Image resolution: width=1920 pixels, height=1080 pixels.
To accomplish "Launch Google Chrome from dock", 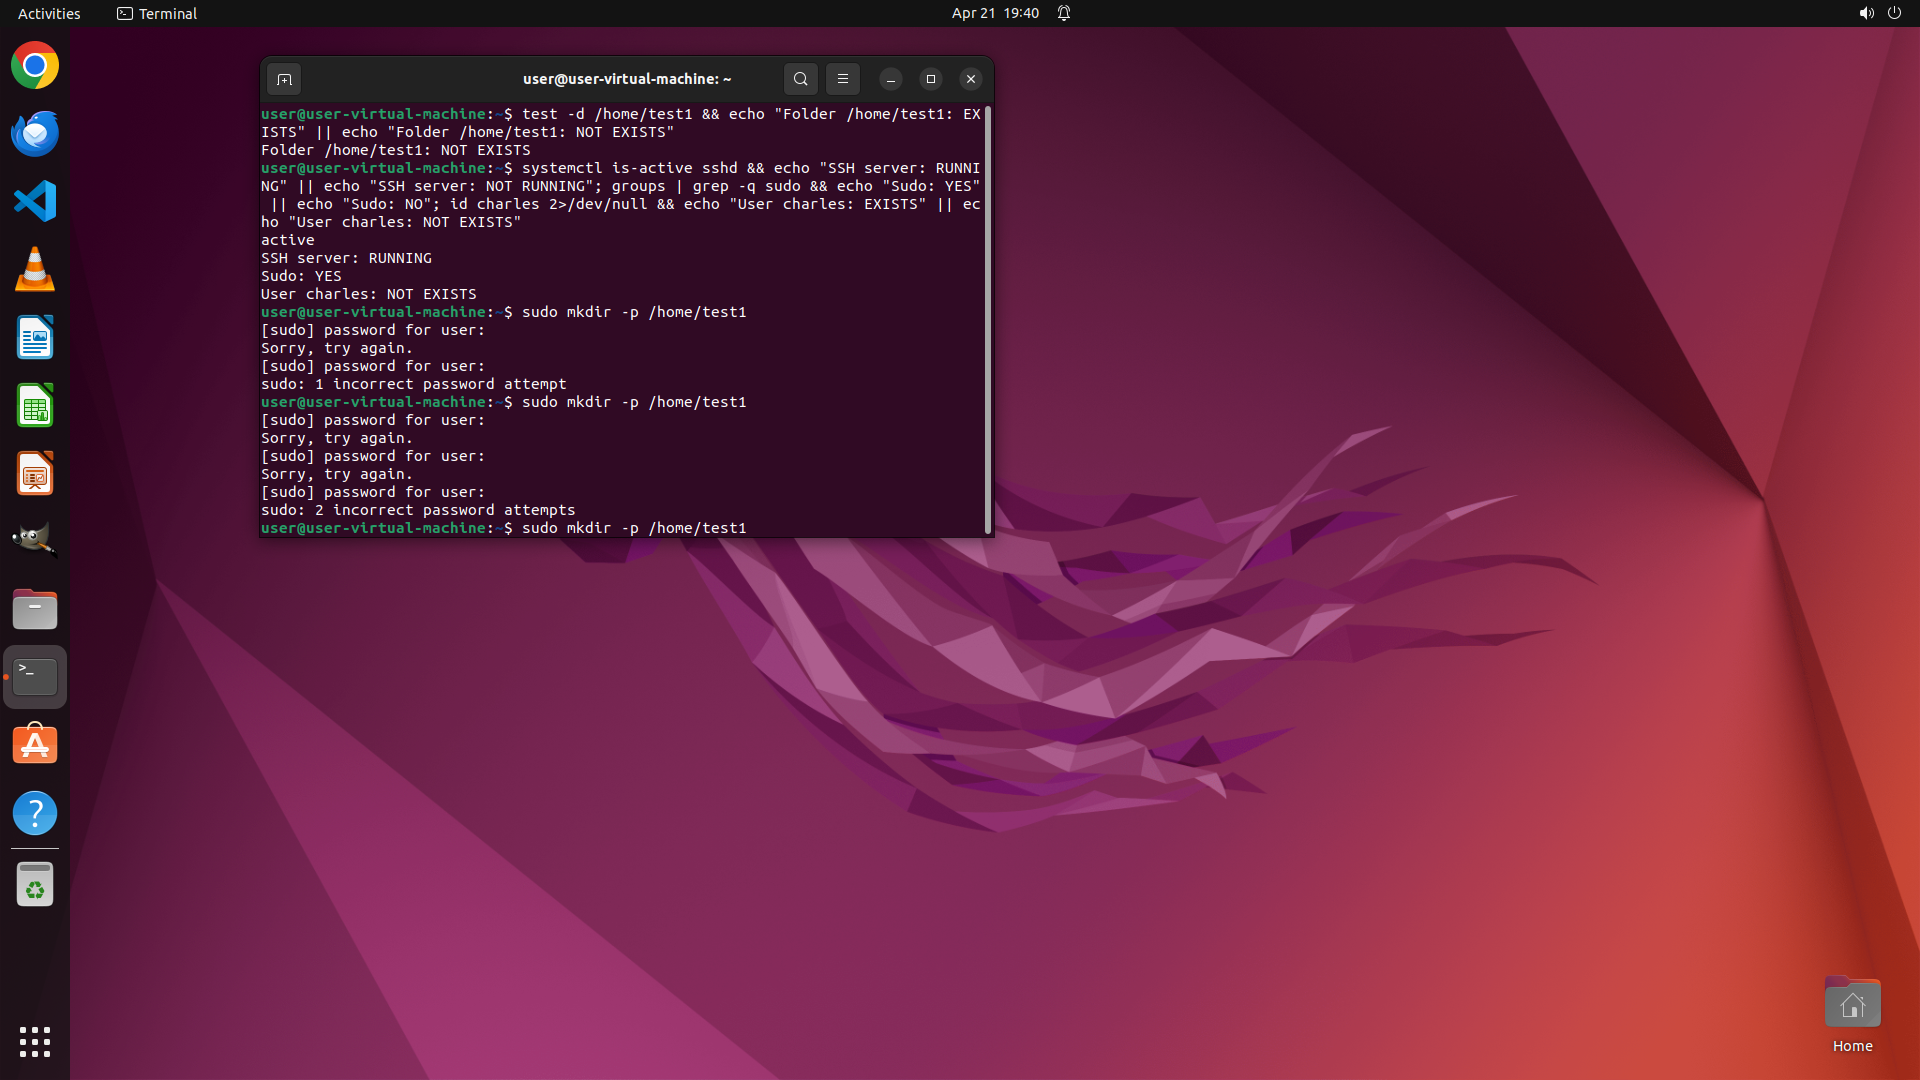I will coord(35,66).
